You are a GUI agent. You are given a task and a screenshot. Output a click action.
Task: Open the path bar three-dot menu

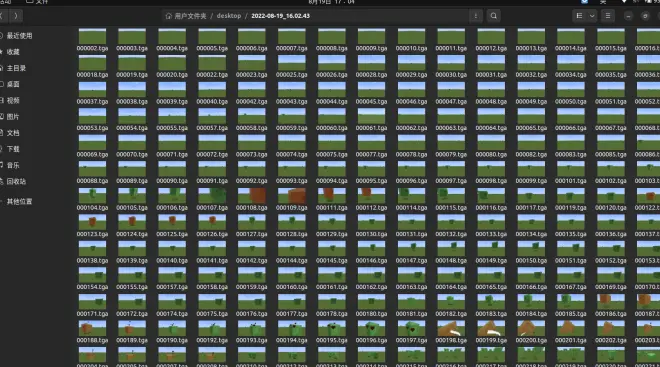pyautogui.click(x=476, y=16)
